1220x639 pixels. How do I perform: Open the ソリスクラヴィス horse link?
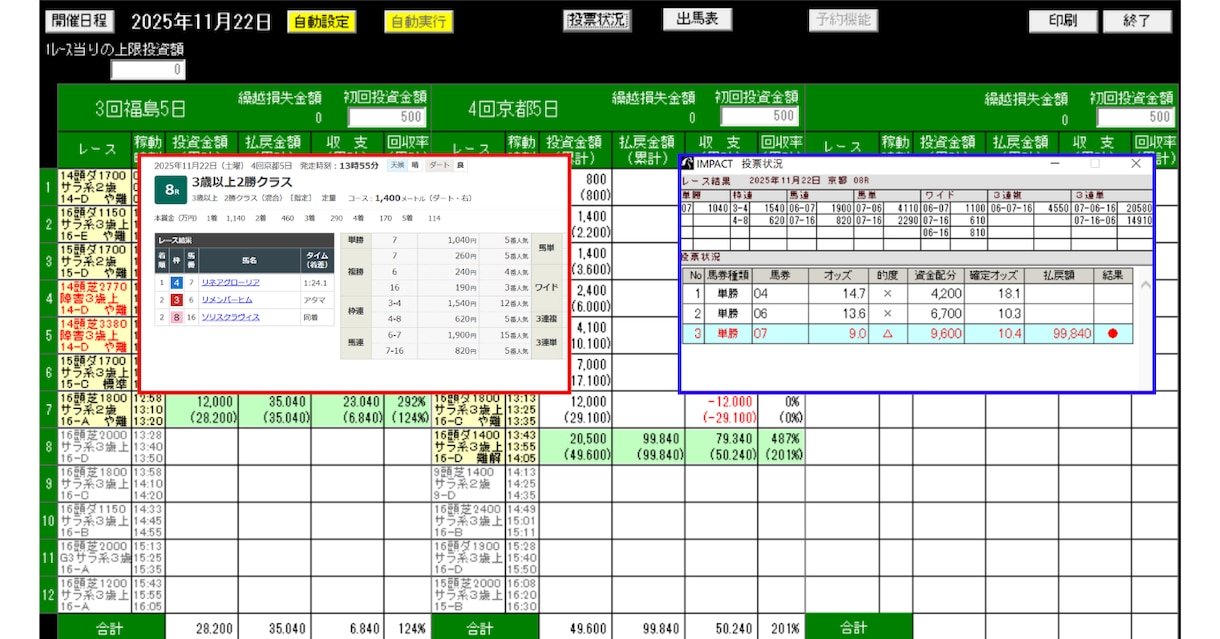coord(230,317)
